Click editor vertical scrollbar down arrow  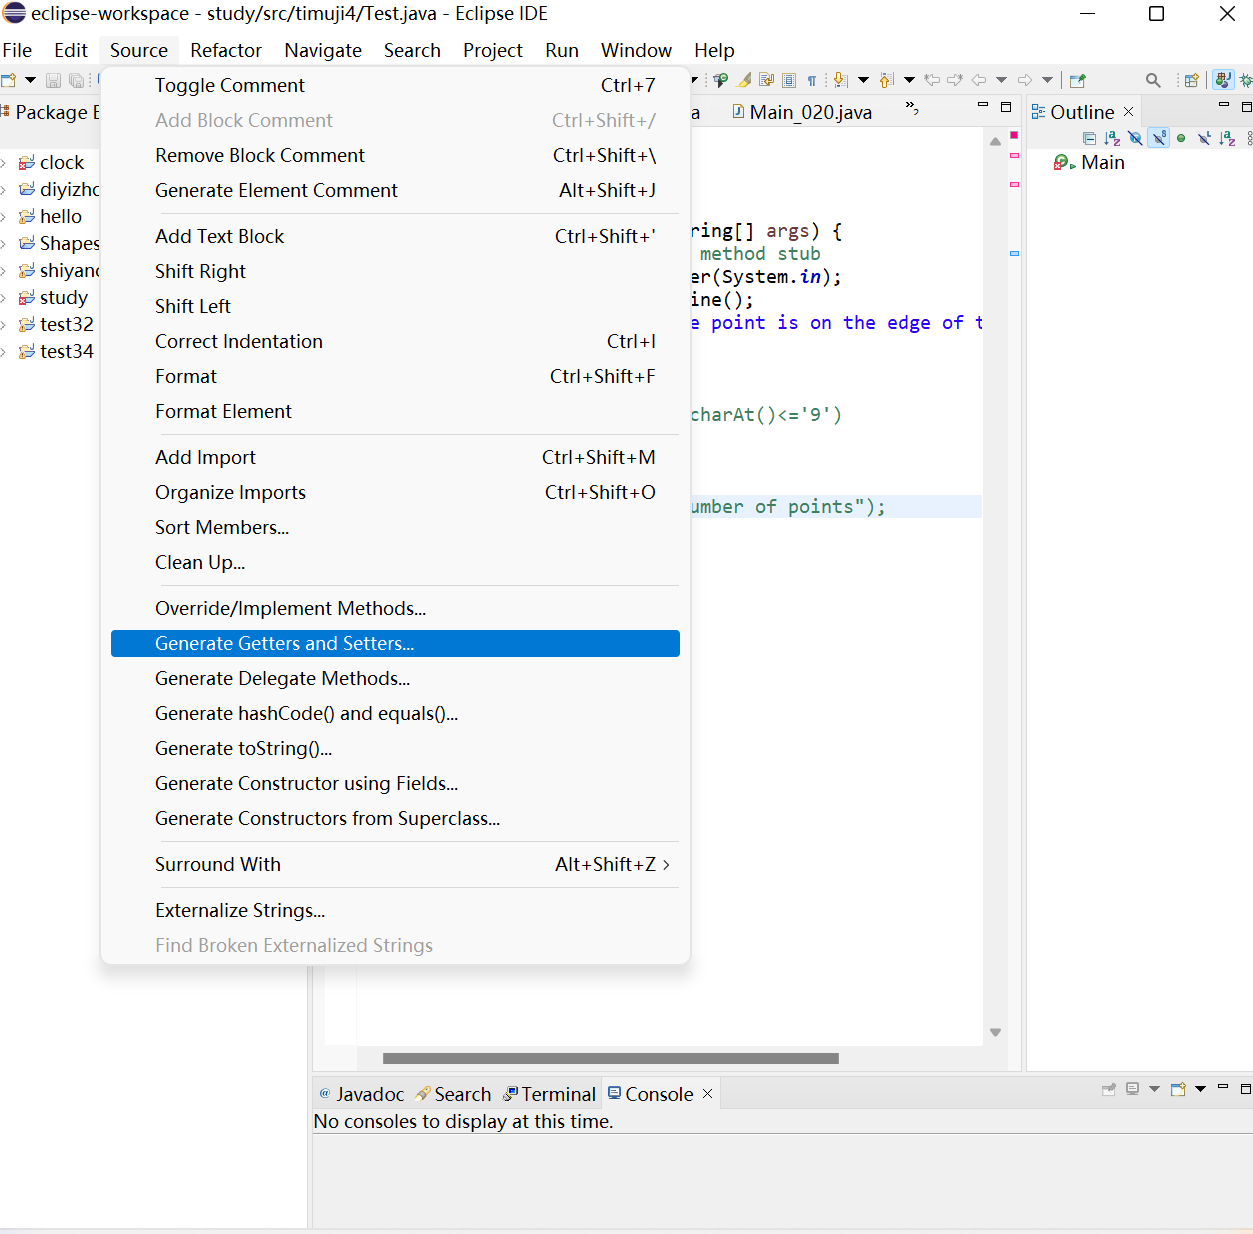pyautogui.click(x=995, y=1032)
